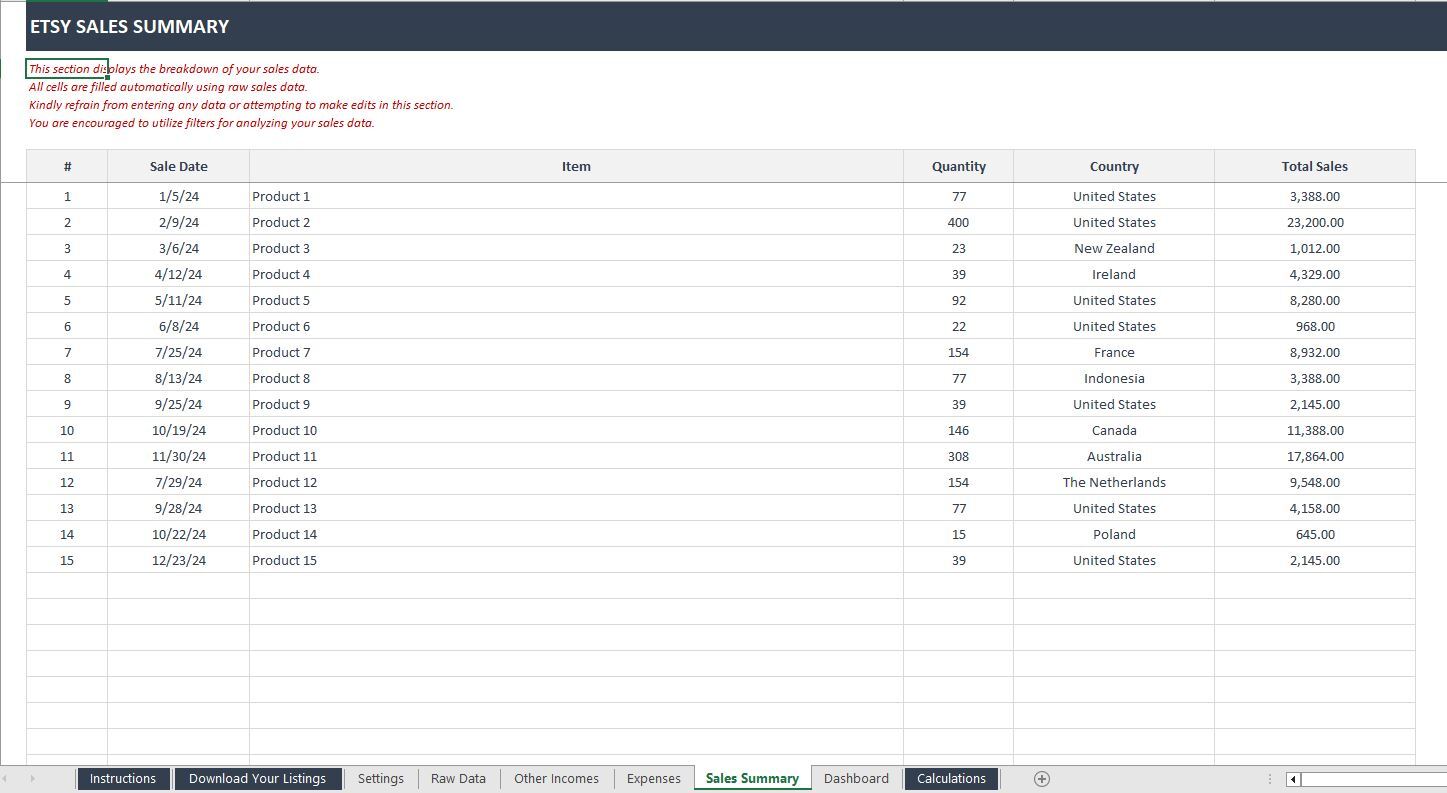Image resolution: width=1447 pixels, height=793 pixels.
Task: Open the Instructions sheet tab
Action: [122, 779]
